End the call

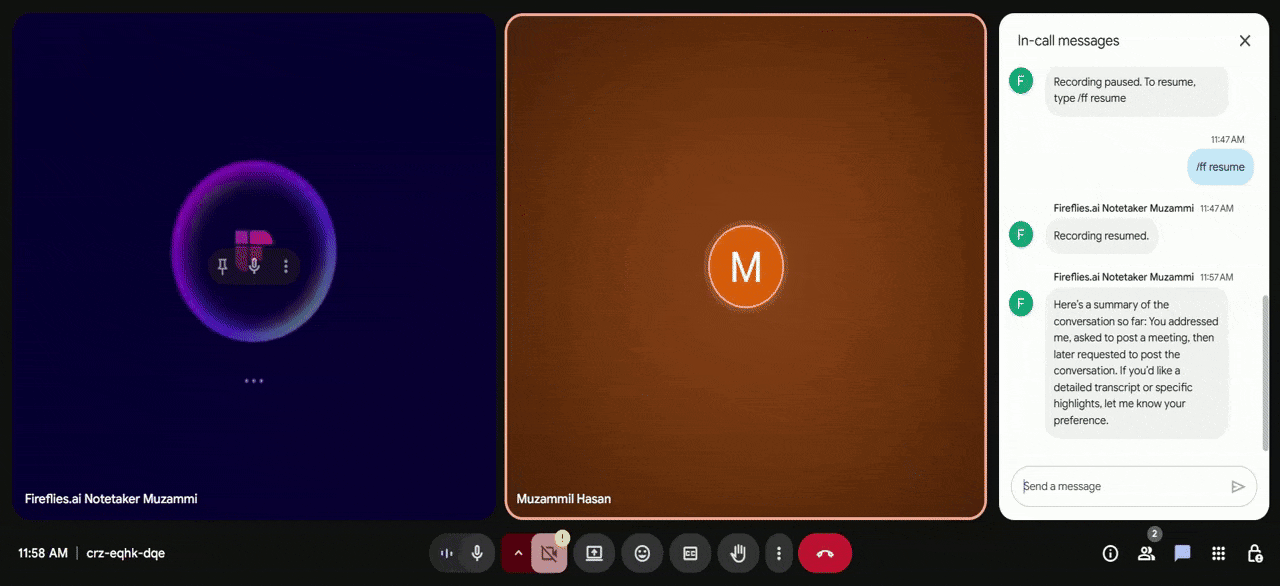(825, 553)
